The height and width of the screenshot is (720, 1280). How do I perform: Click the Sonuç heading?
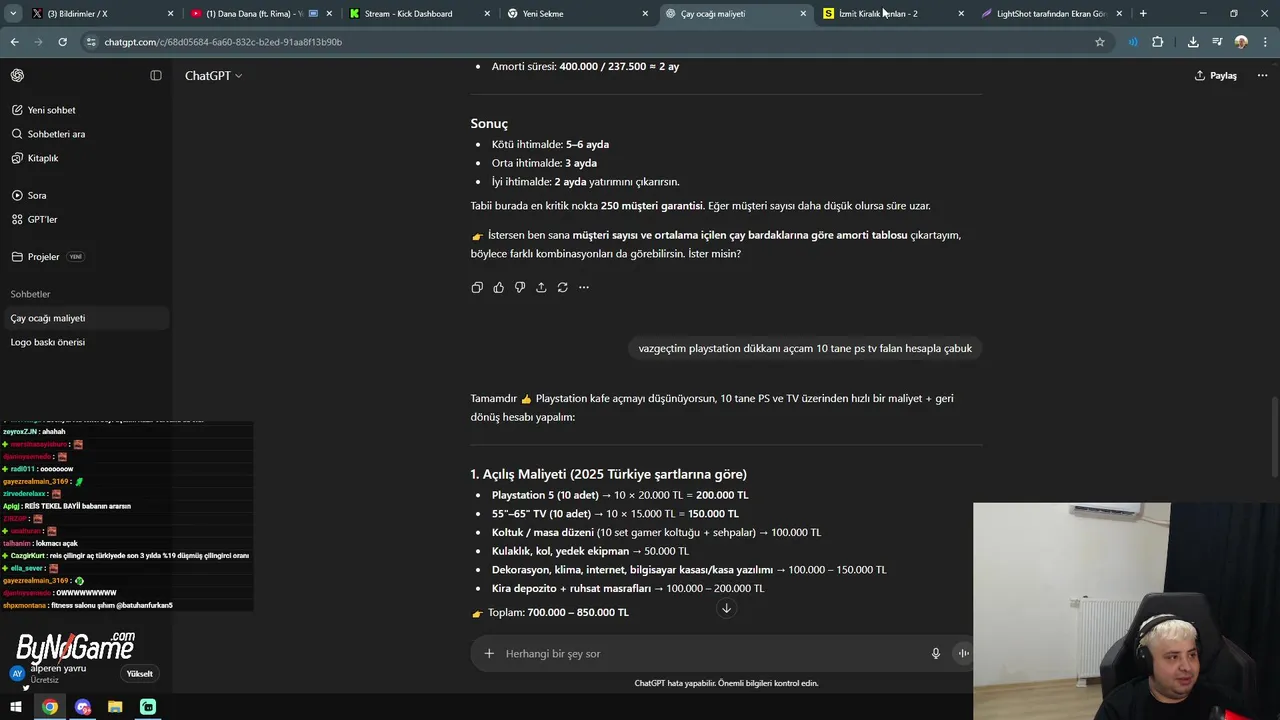(x=489, y=123)
